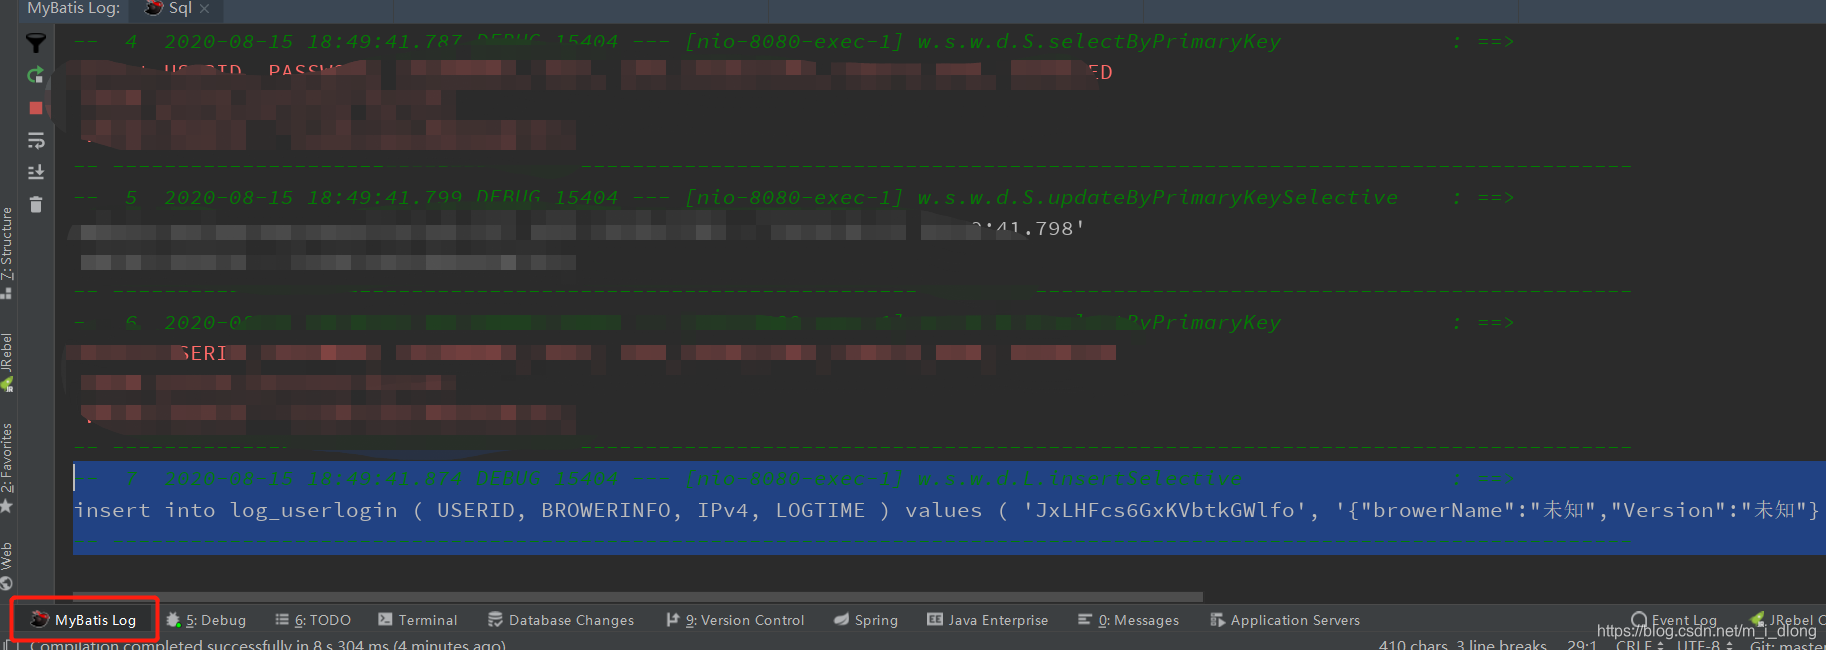Click the UTF-8 encoding selector
This screenshot has width=1826, height=650.
1705,644
